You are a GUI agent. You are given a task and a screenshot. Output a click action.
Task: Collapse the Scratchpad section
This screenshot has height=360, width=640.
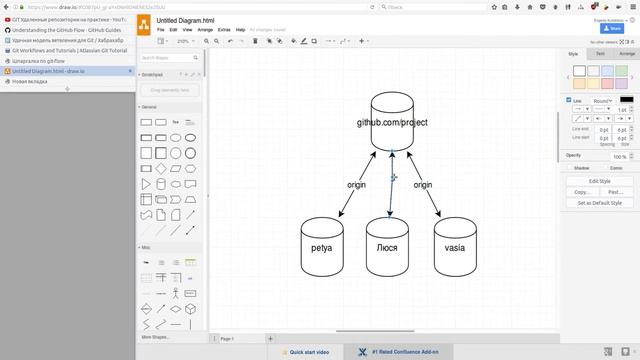pyautogui.click(x=151, y=75)
